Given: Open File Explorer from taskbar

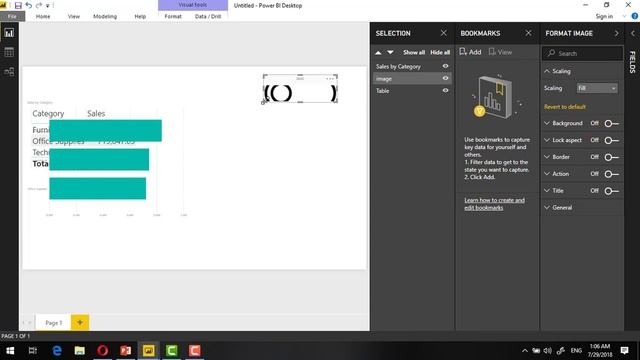Looking at the screenshot, I should pos(80,351).
